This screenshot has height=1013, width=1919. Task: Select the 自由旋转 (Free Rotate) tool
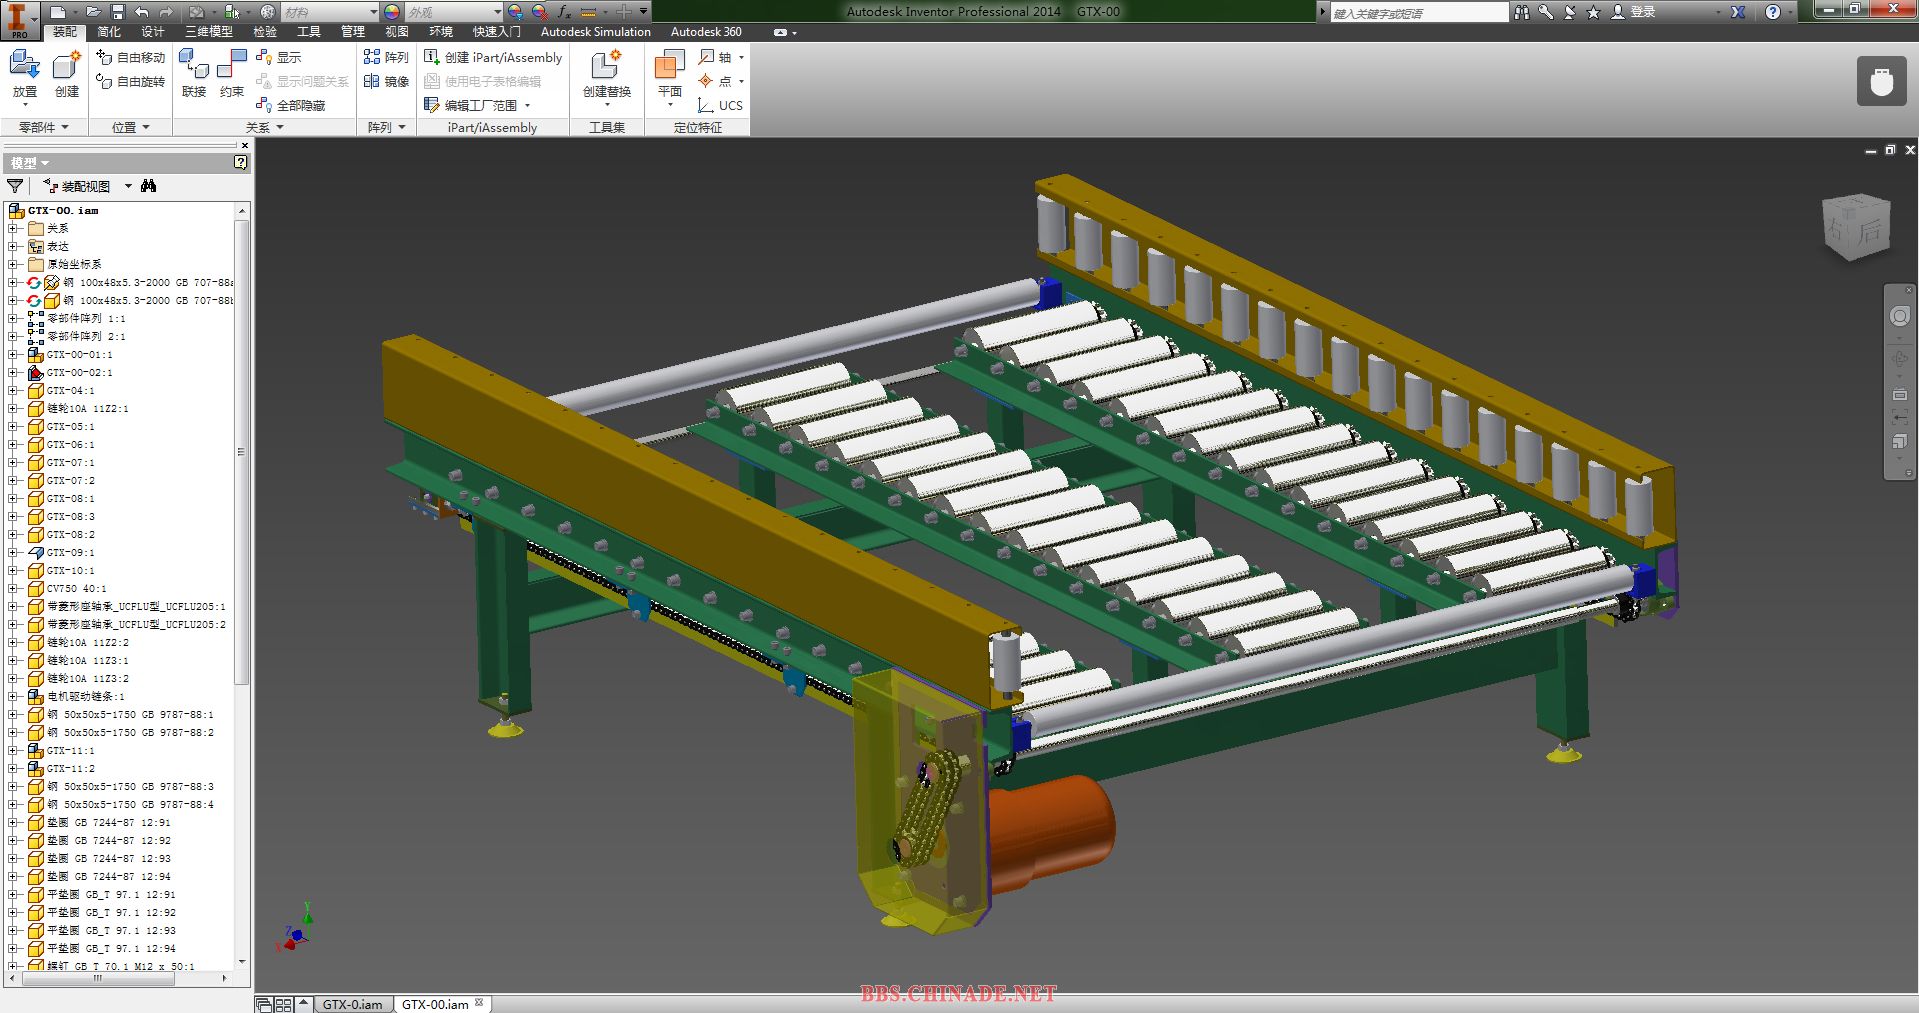[x=131, y=81]
